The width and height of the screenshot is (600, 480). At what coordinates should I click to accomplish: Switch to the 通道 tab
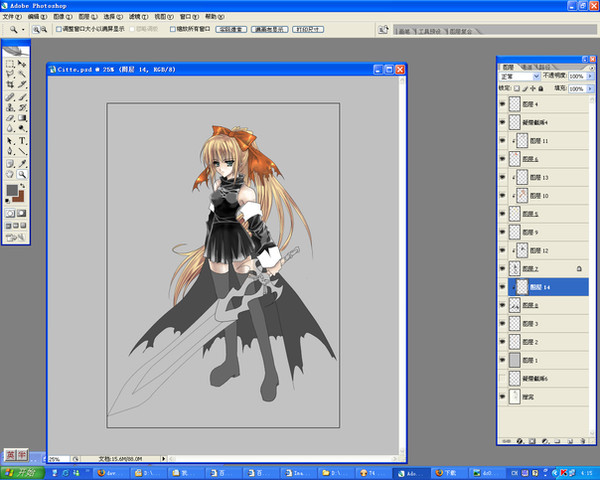(527, 67)
